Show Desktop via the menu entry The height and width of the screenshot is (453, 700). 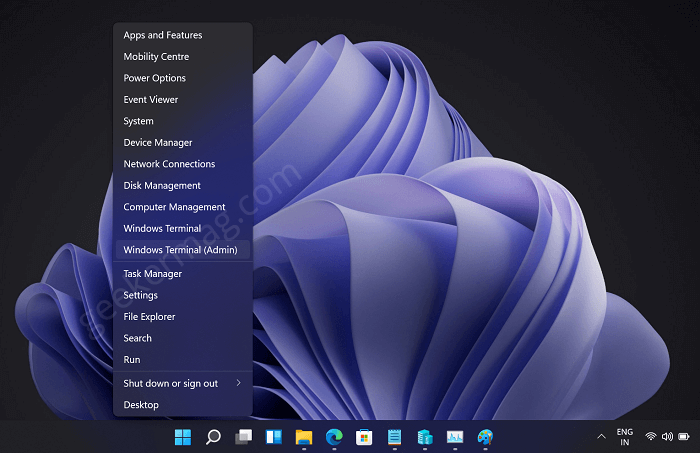point(183,404)
